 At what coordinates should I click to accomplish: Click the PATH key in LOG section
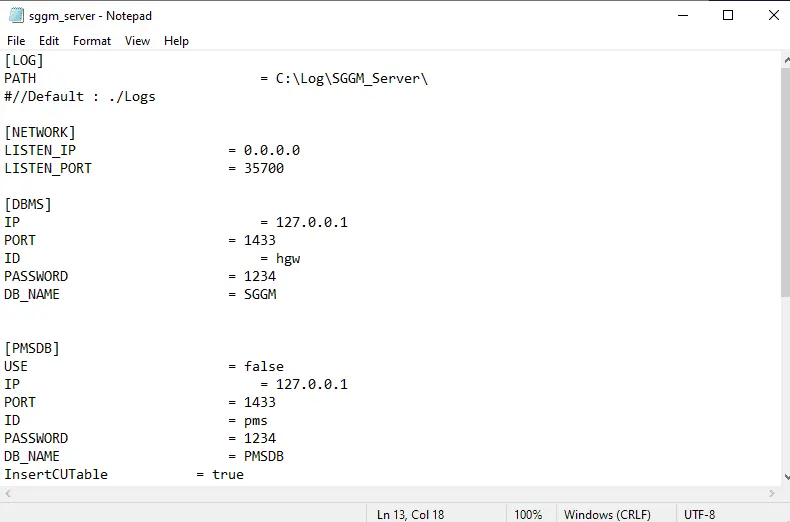click(20, 79)
